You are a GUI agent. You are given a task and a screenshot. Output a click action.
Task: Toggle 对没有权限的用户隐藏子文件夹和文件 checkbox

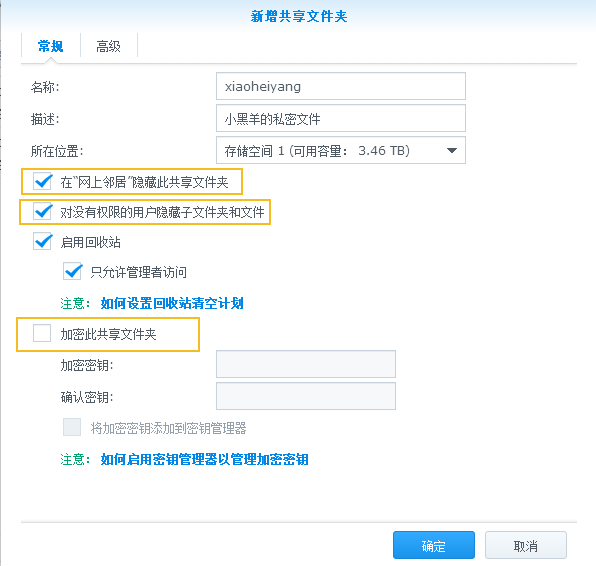click(42, 211)
